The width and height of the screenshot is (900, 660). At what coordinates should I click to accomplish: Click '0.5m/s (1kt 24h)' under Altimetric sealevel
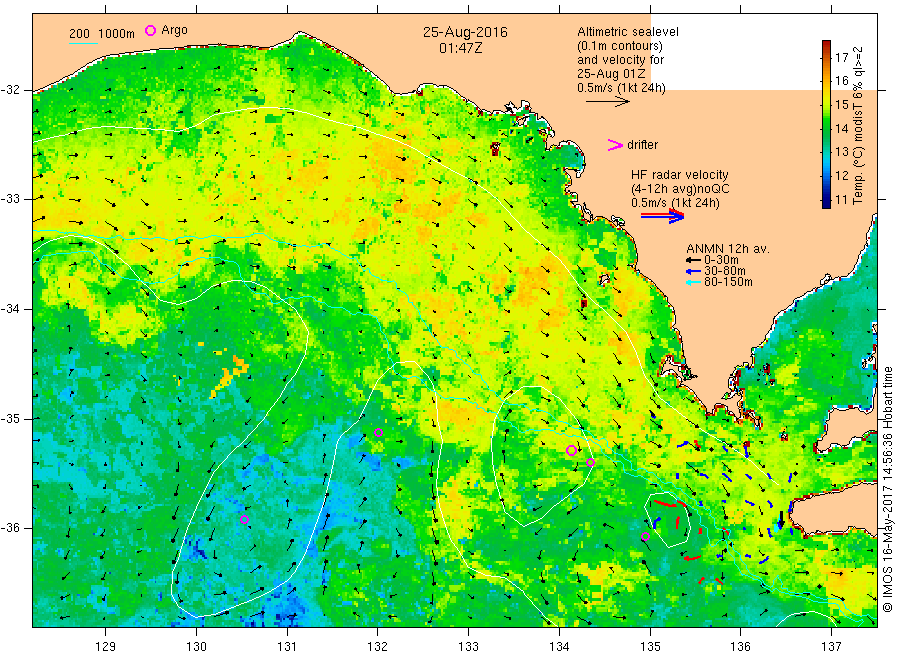622,88
